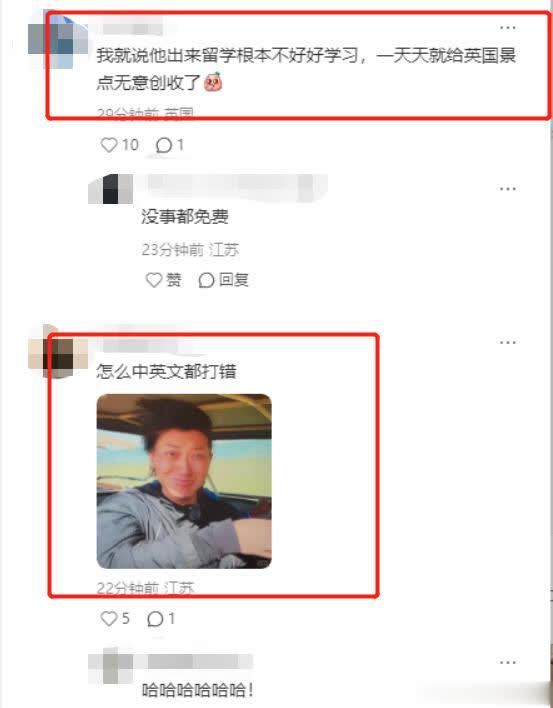Screen dimensions: 553x708
Task: Like the reply '没事都免费'
Action: [154, 280]
